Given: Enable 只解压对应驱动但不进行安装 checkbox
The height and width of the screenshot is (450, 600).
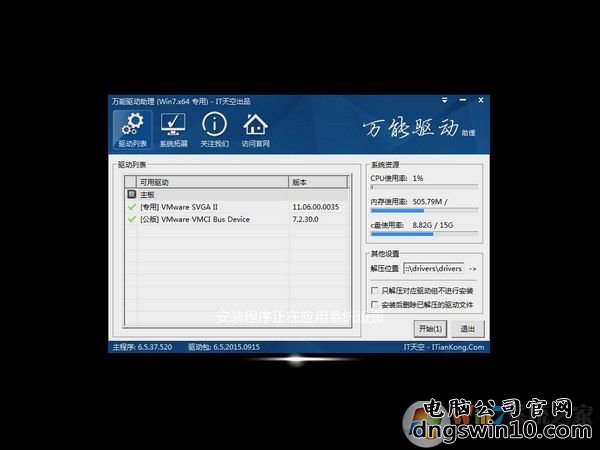Looking at the screenshot, I should [x=375, y=290].
